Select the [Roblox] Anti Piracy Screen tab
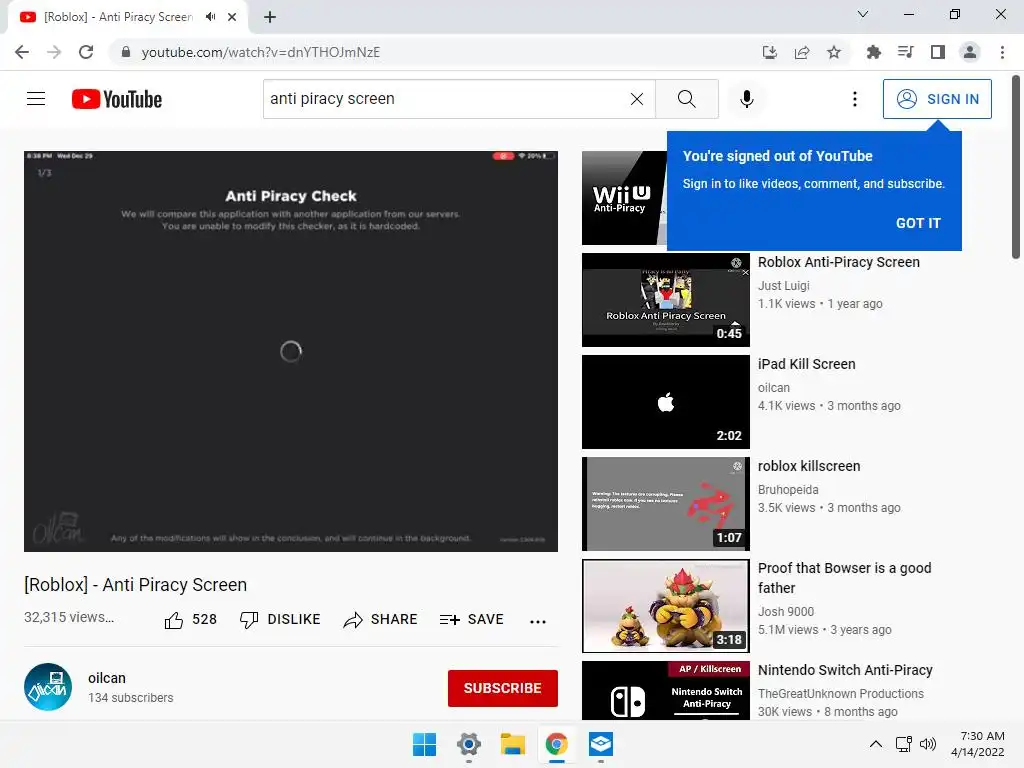 [118, 17]
